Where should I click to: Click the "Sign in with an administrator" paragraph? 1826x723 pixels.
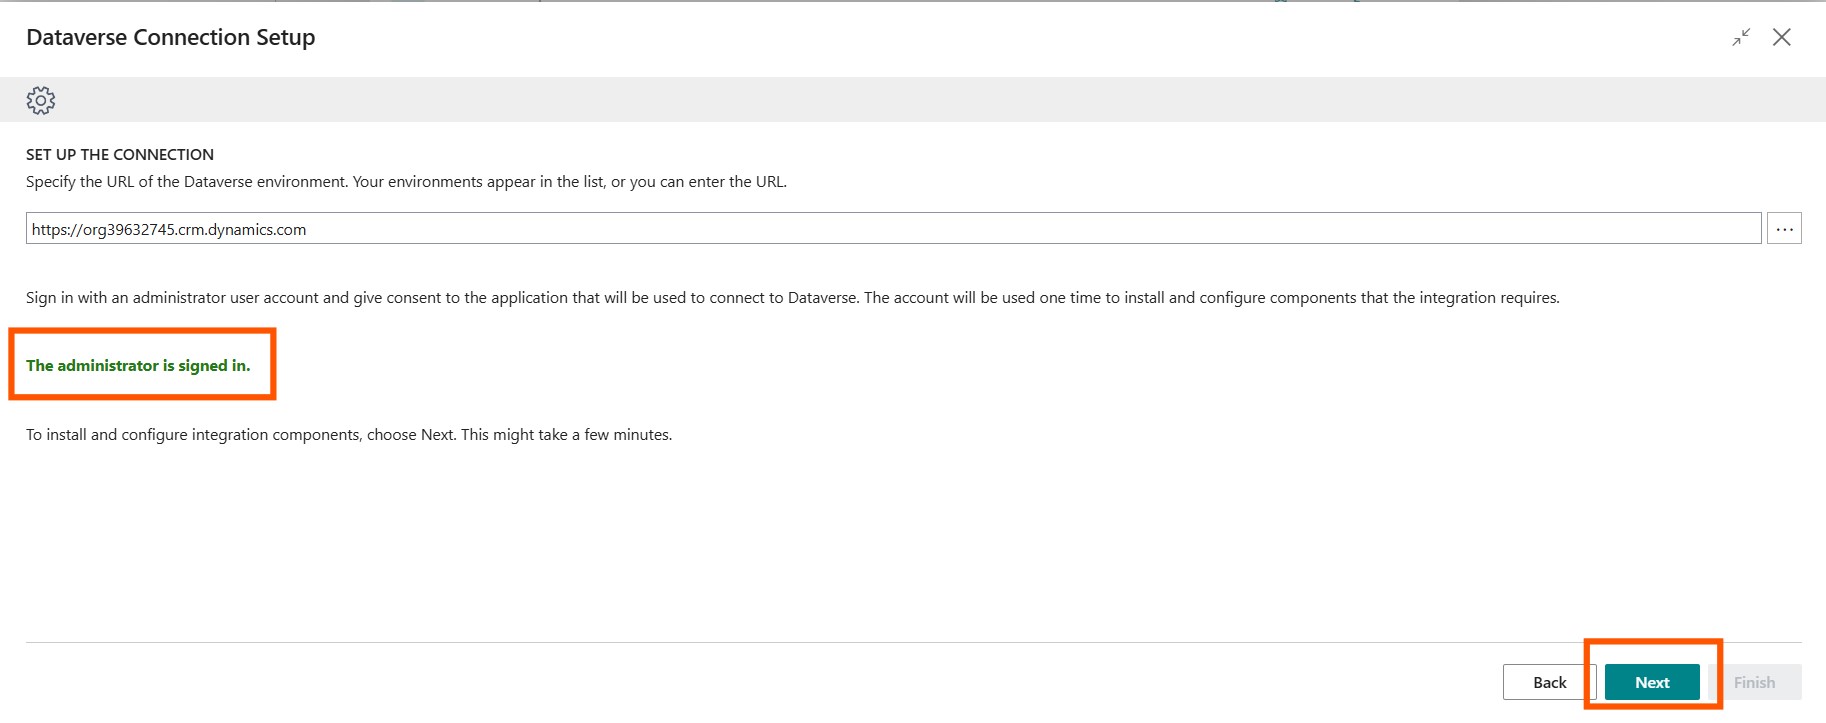coord(792,298)
